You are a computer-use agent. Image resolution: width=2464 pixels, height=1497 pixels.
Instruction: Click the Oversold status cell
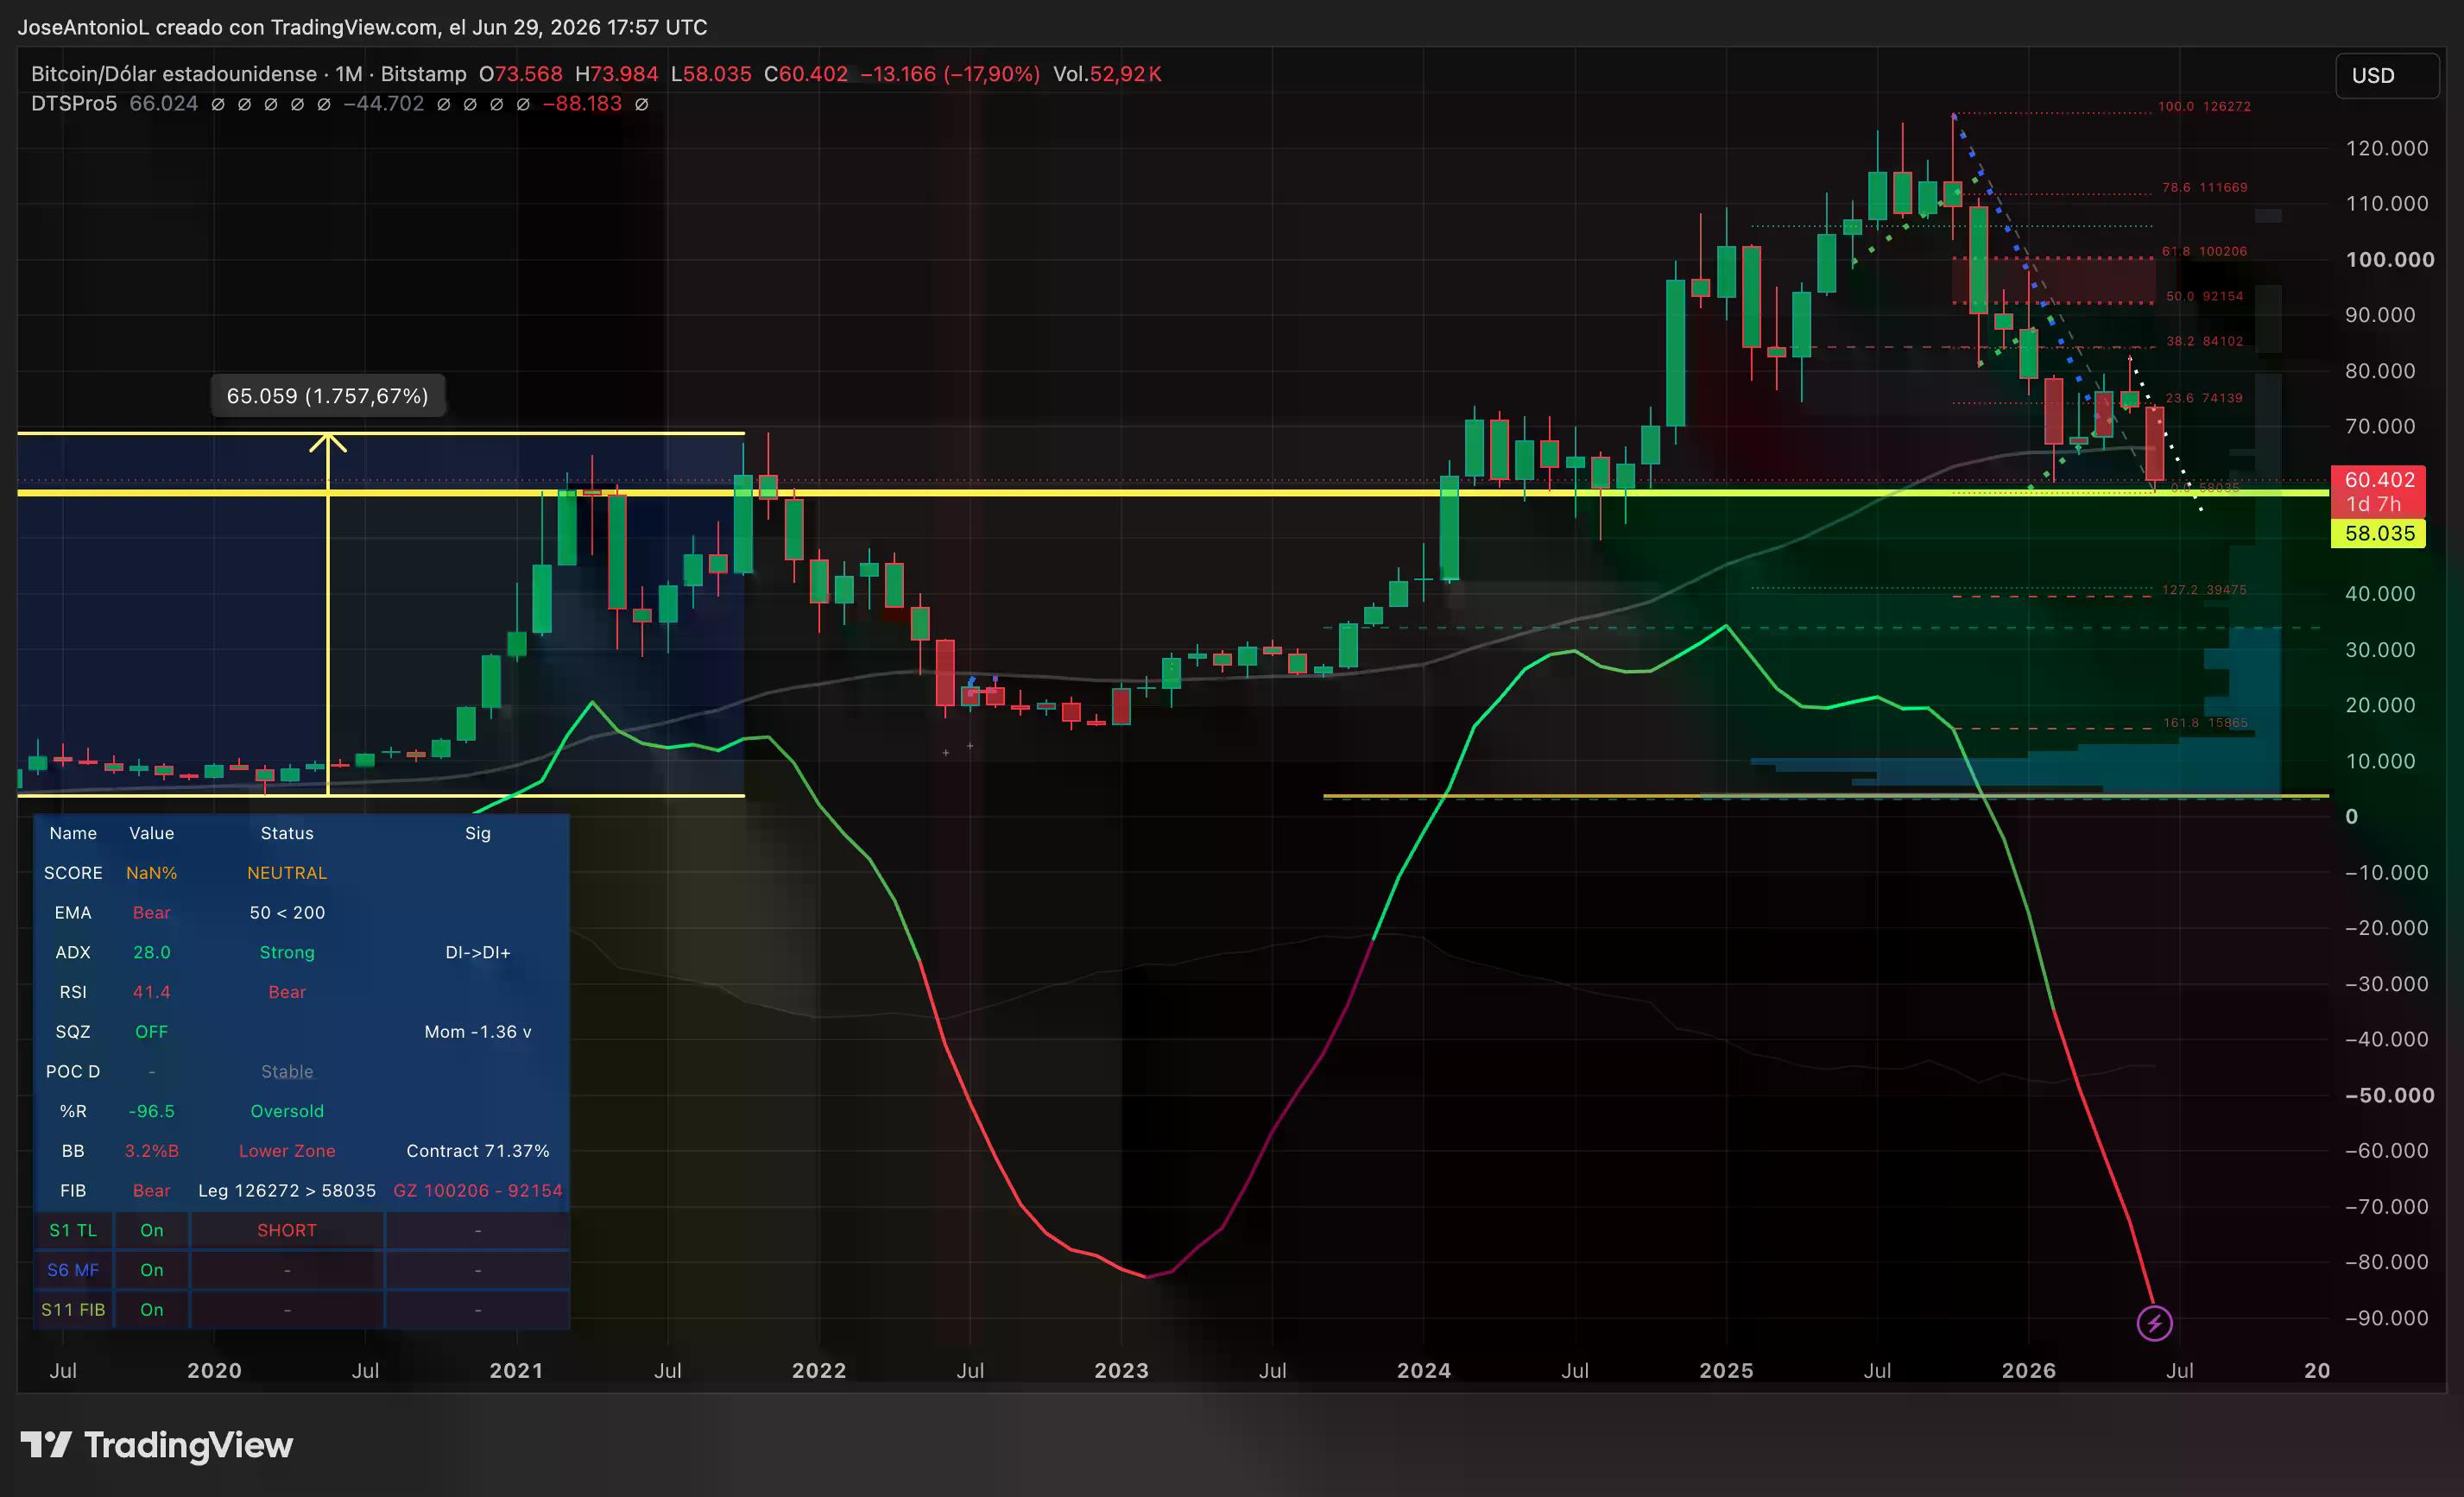coord(287,1111)
